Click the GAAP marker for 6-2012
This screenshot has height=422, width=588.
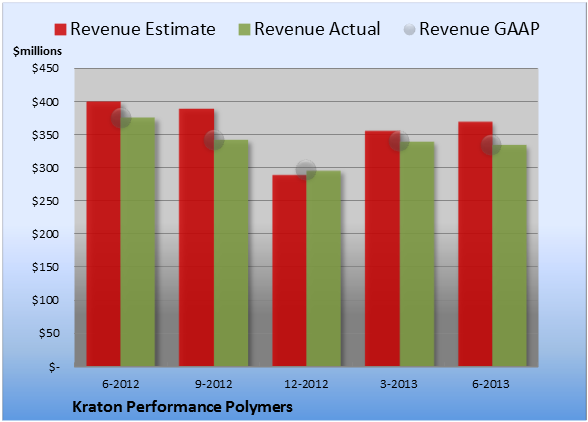(121, 118)
